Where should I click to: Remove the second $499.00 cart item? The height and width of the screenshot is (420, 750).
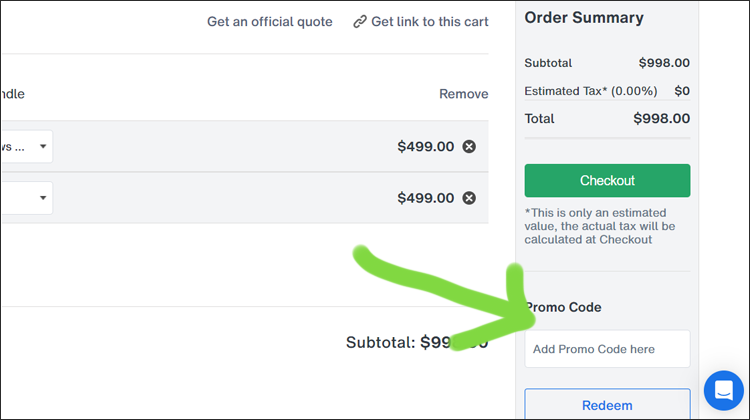click(x=469, y=198)
